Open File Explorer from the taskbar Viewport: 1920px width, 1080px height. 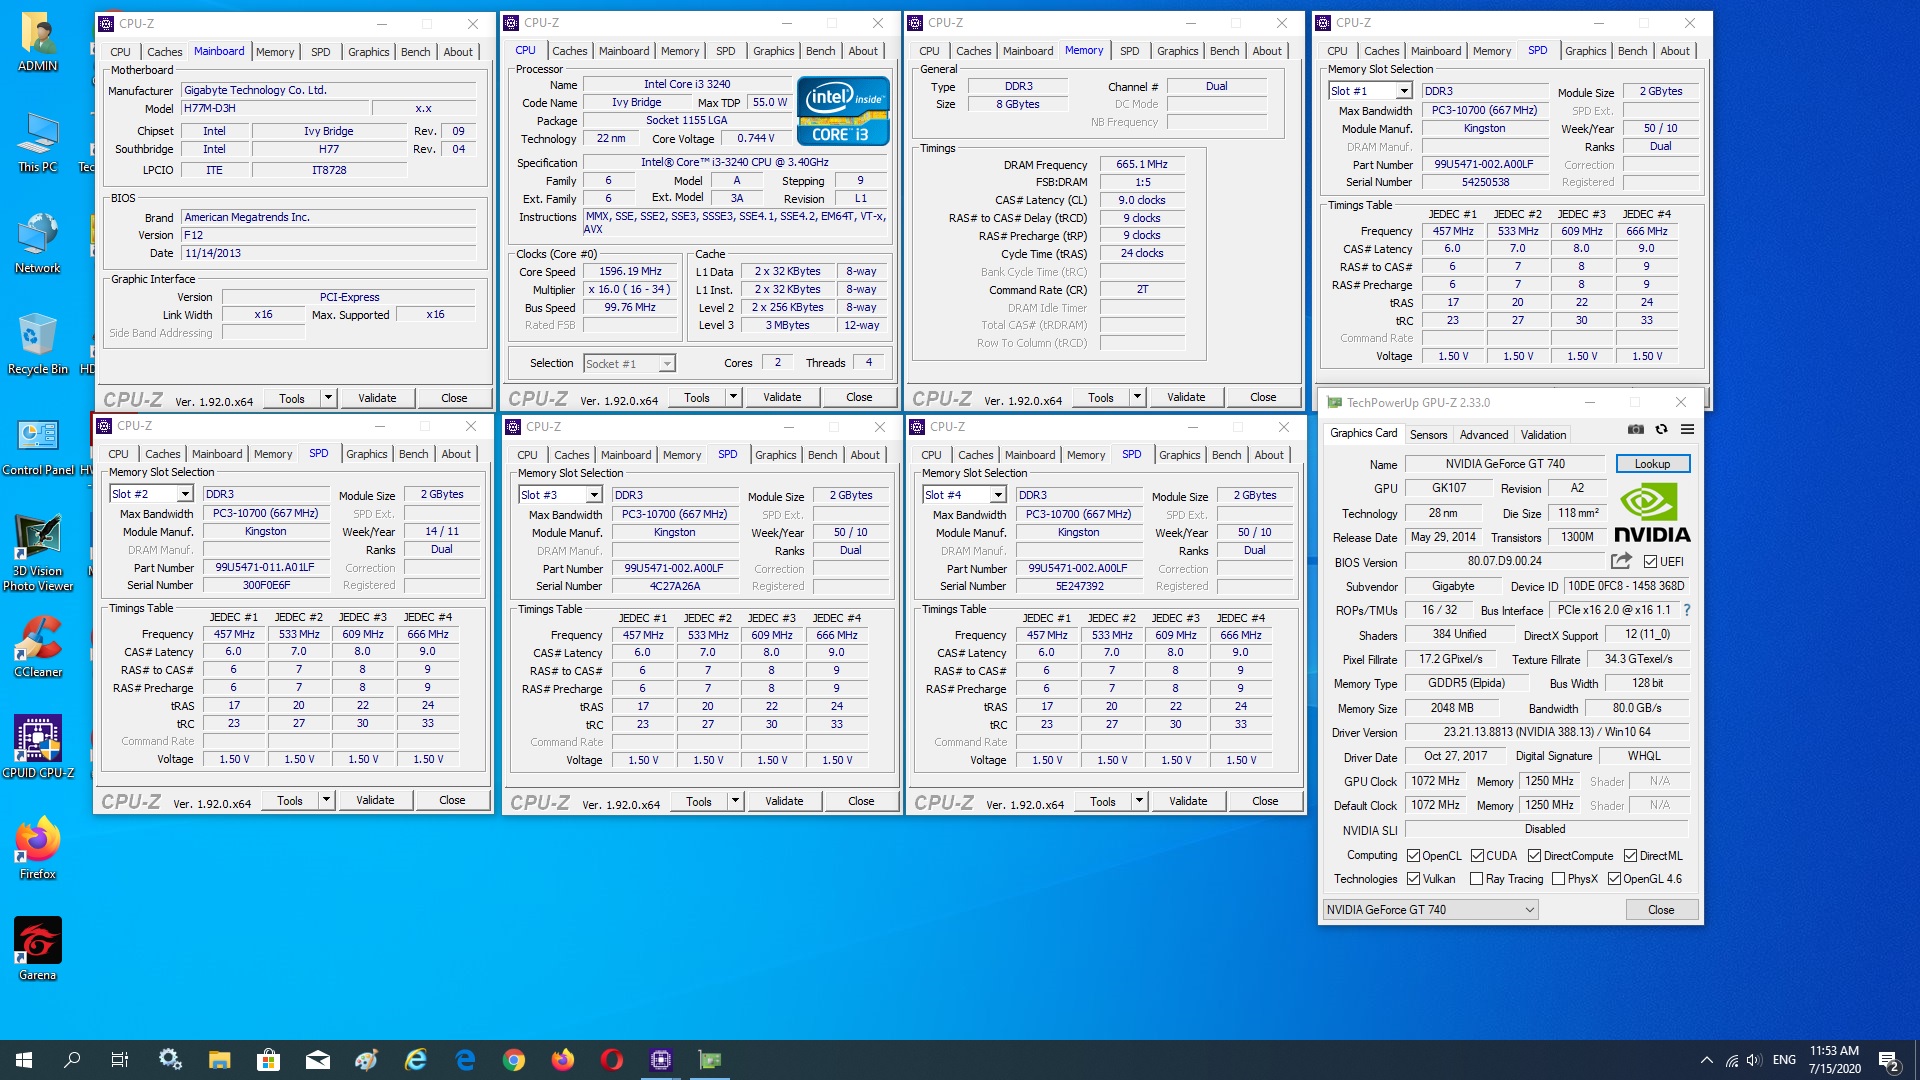(x=219, y=1060)
